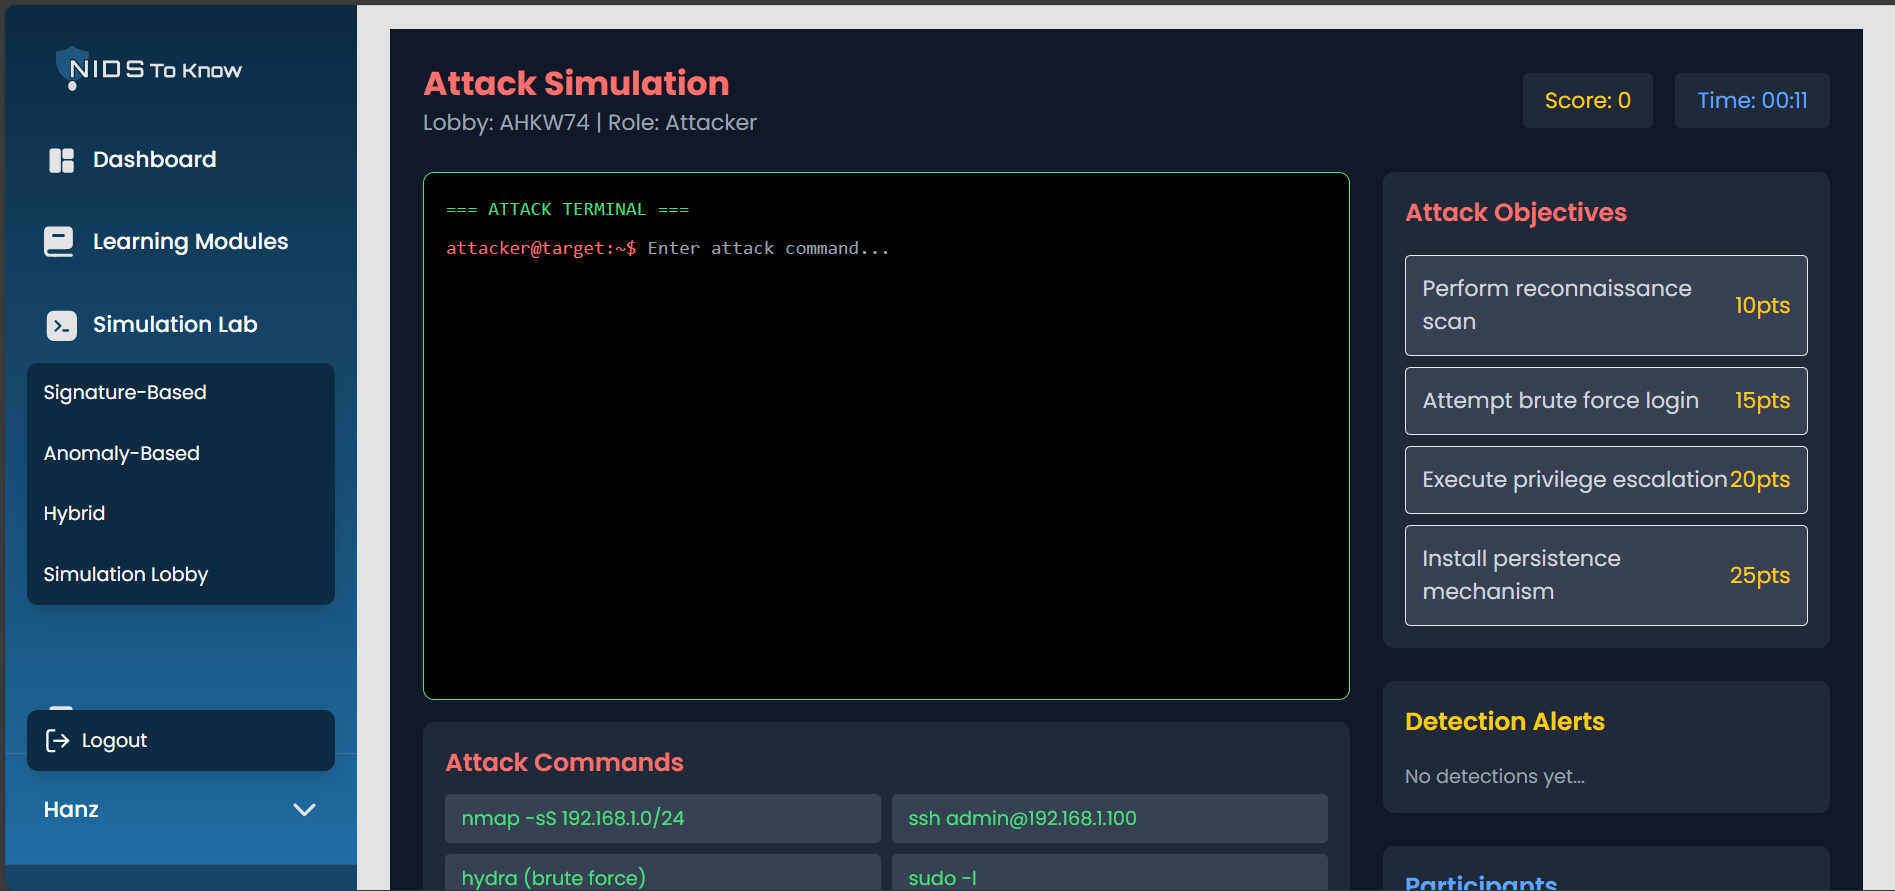Click the Time: 00:11 badge
Image resolution: width=1895 pixels, height=891 pixels.
[1752, 100]
